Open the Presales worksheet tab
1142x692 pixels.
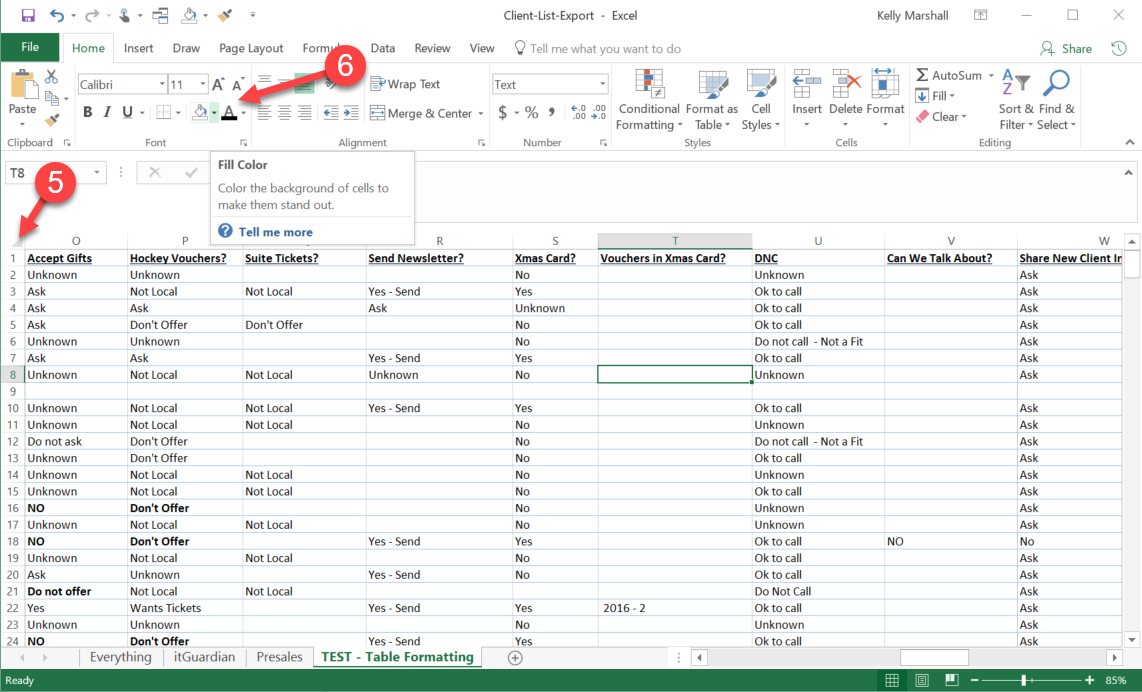coord(279,657)
